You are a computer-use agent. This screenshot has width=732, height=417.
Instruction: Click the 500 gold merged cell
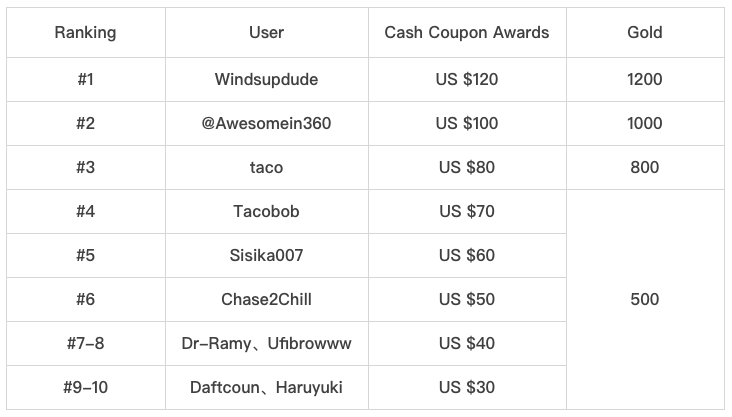pyautogui.click(x=645, y=299)
